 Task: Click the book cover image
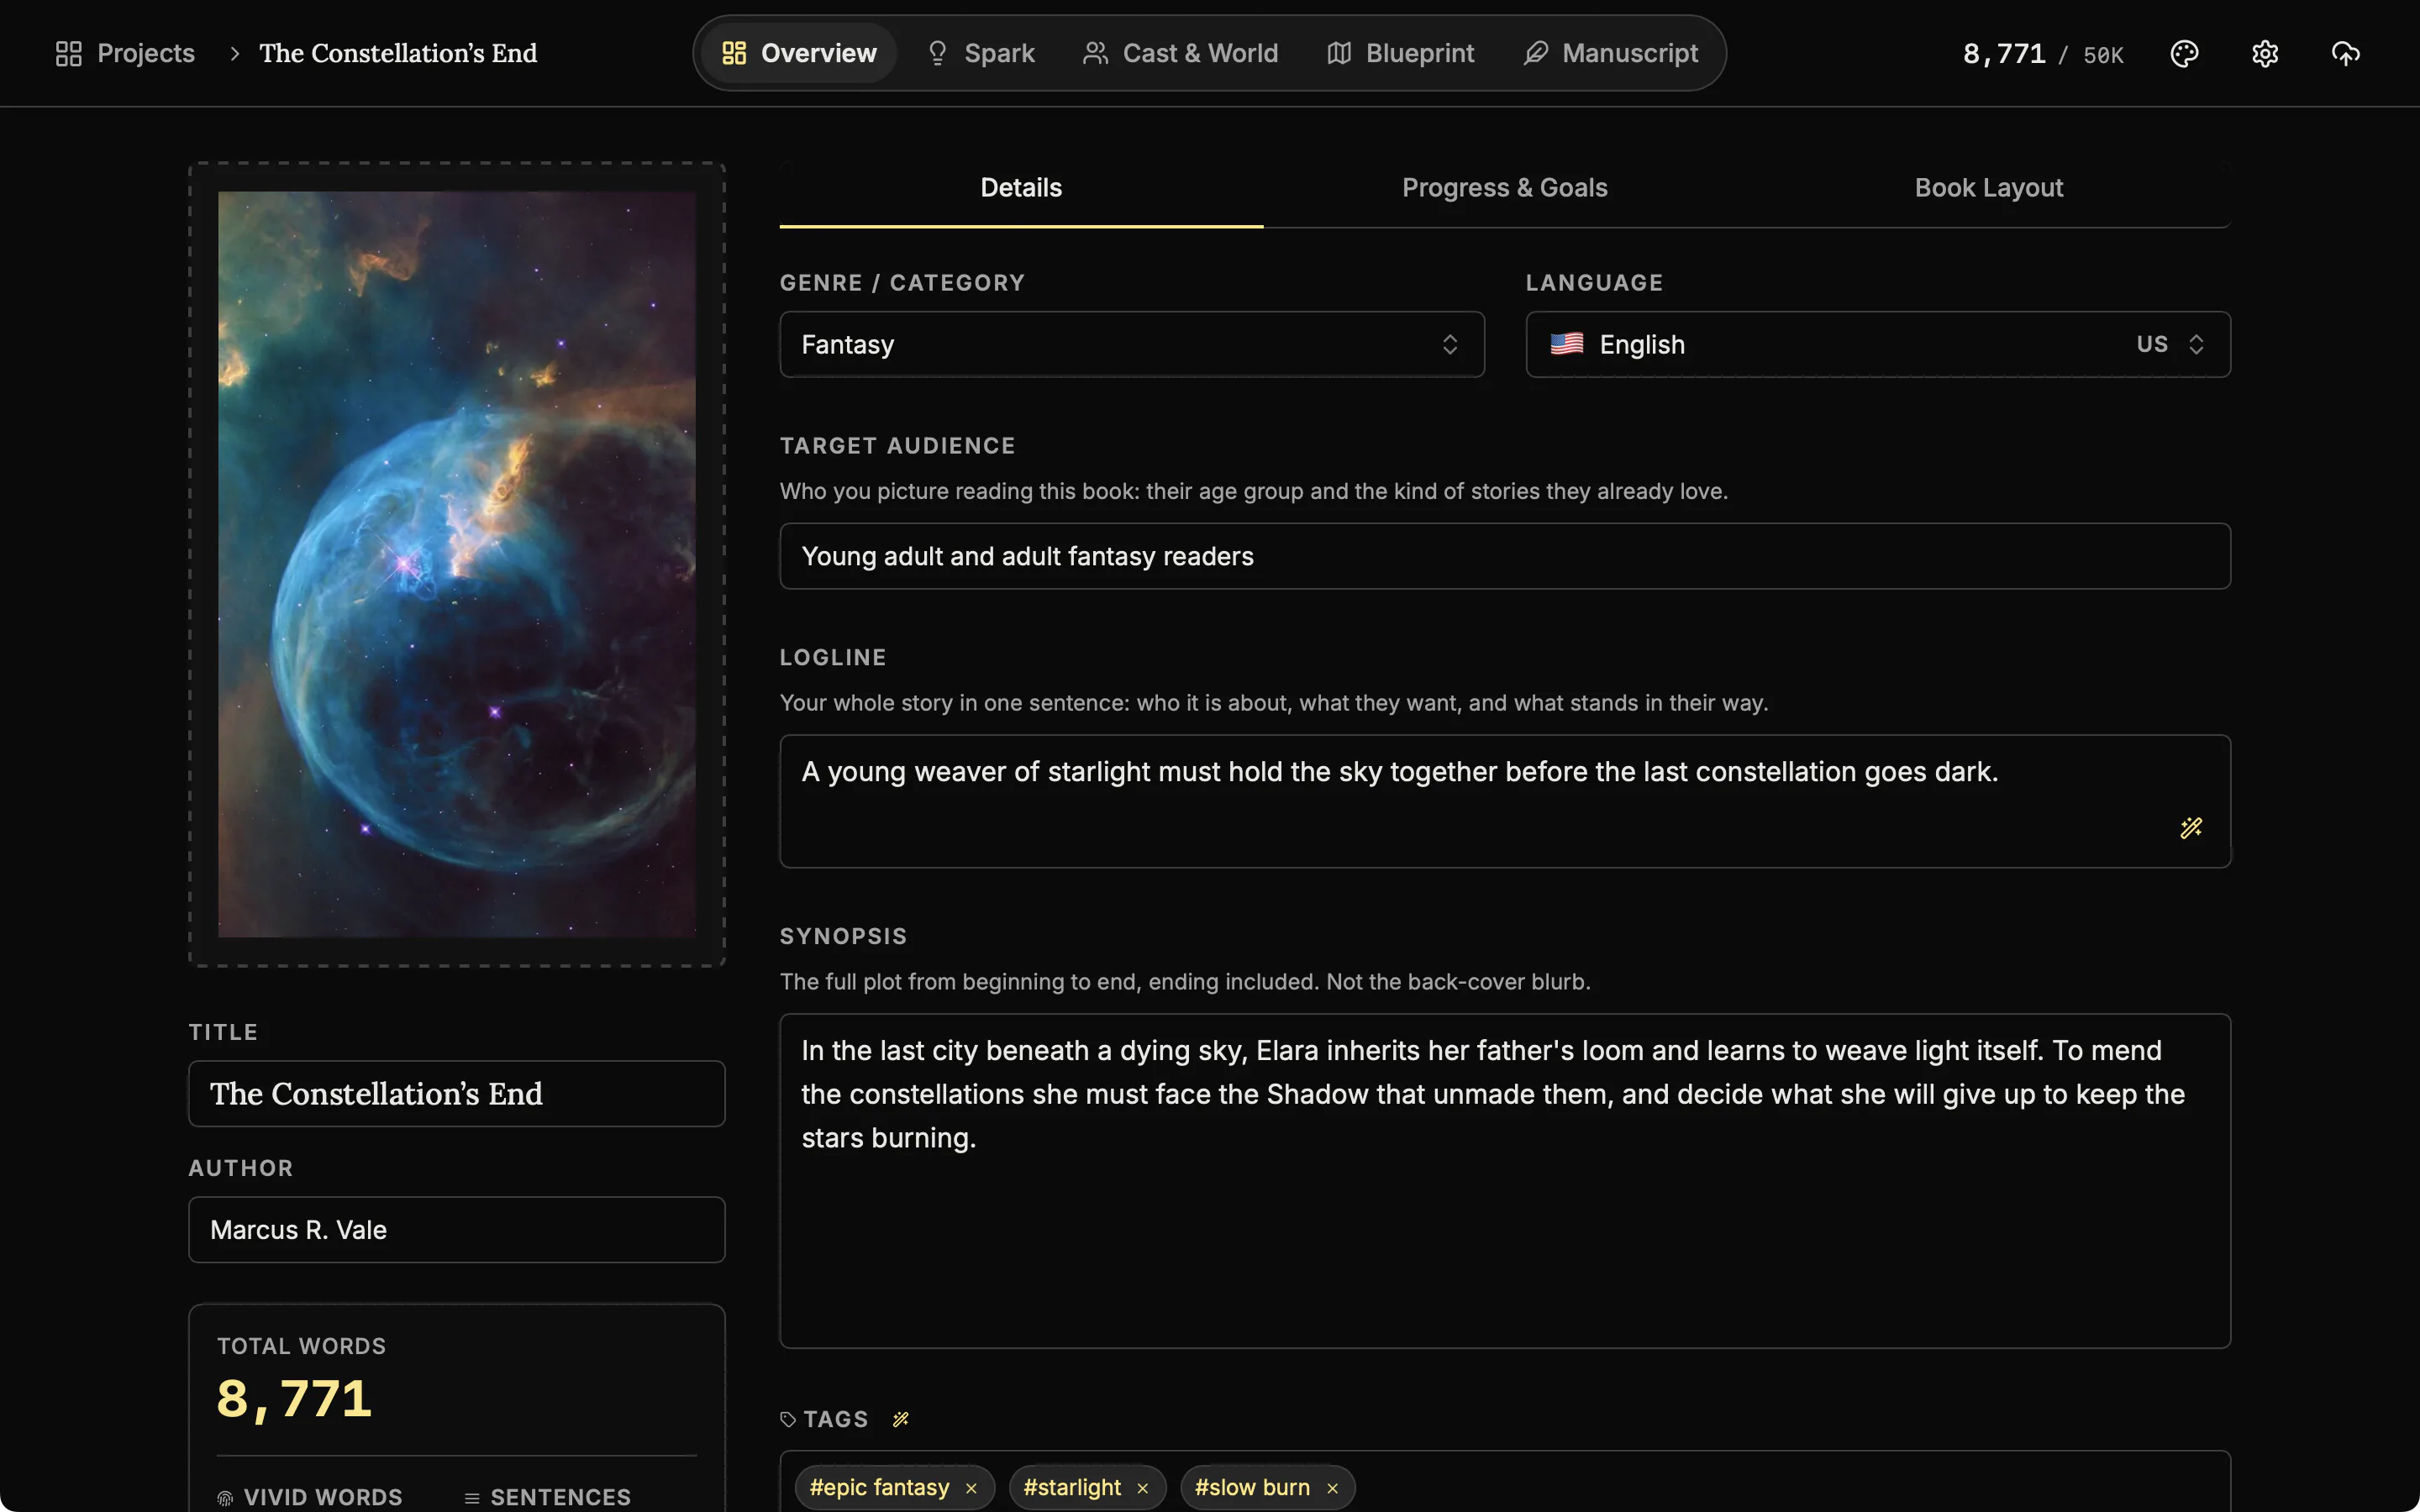coord(457,564)
